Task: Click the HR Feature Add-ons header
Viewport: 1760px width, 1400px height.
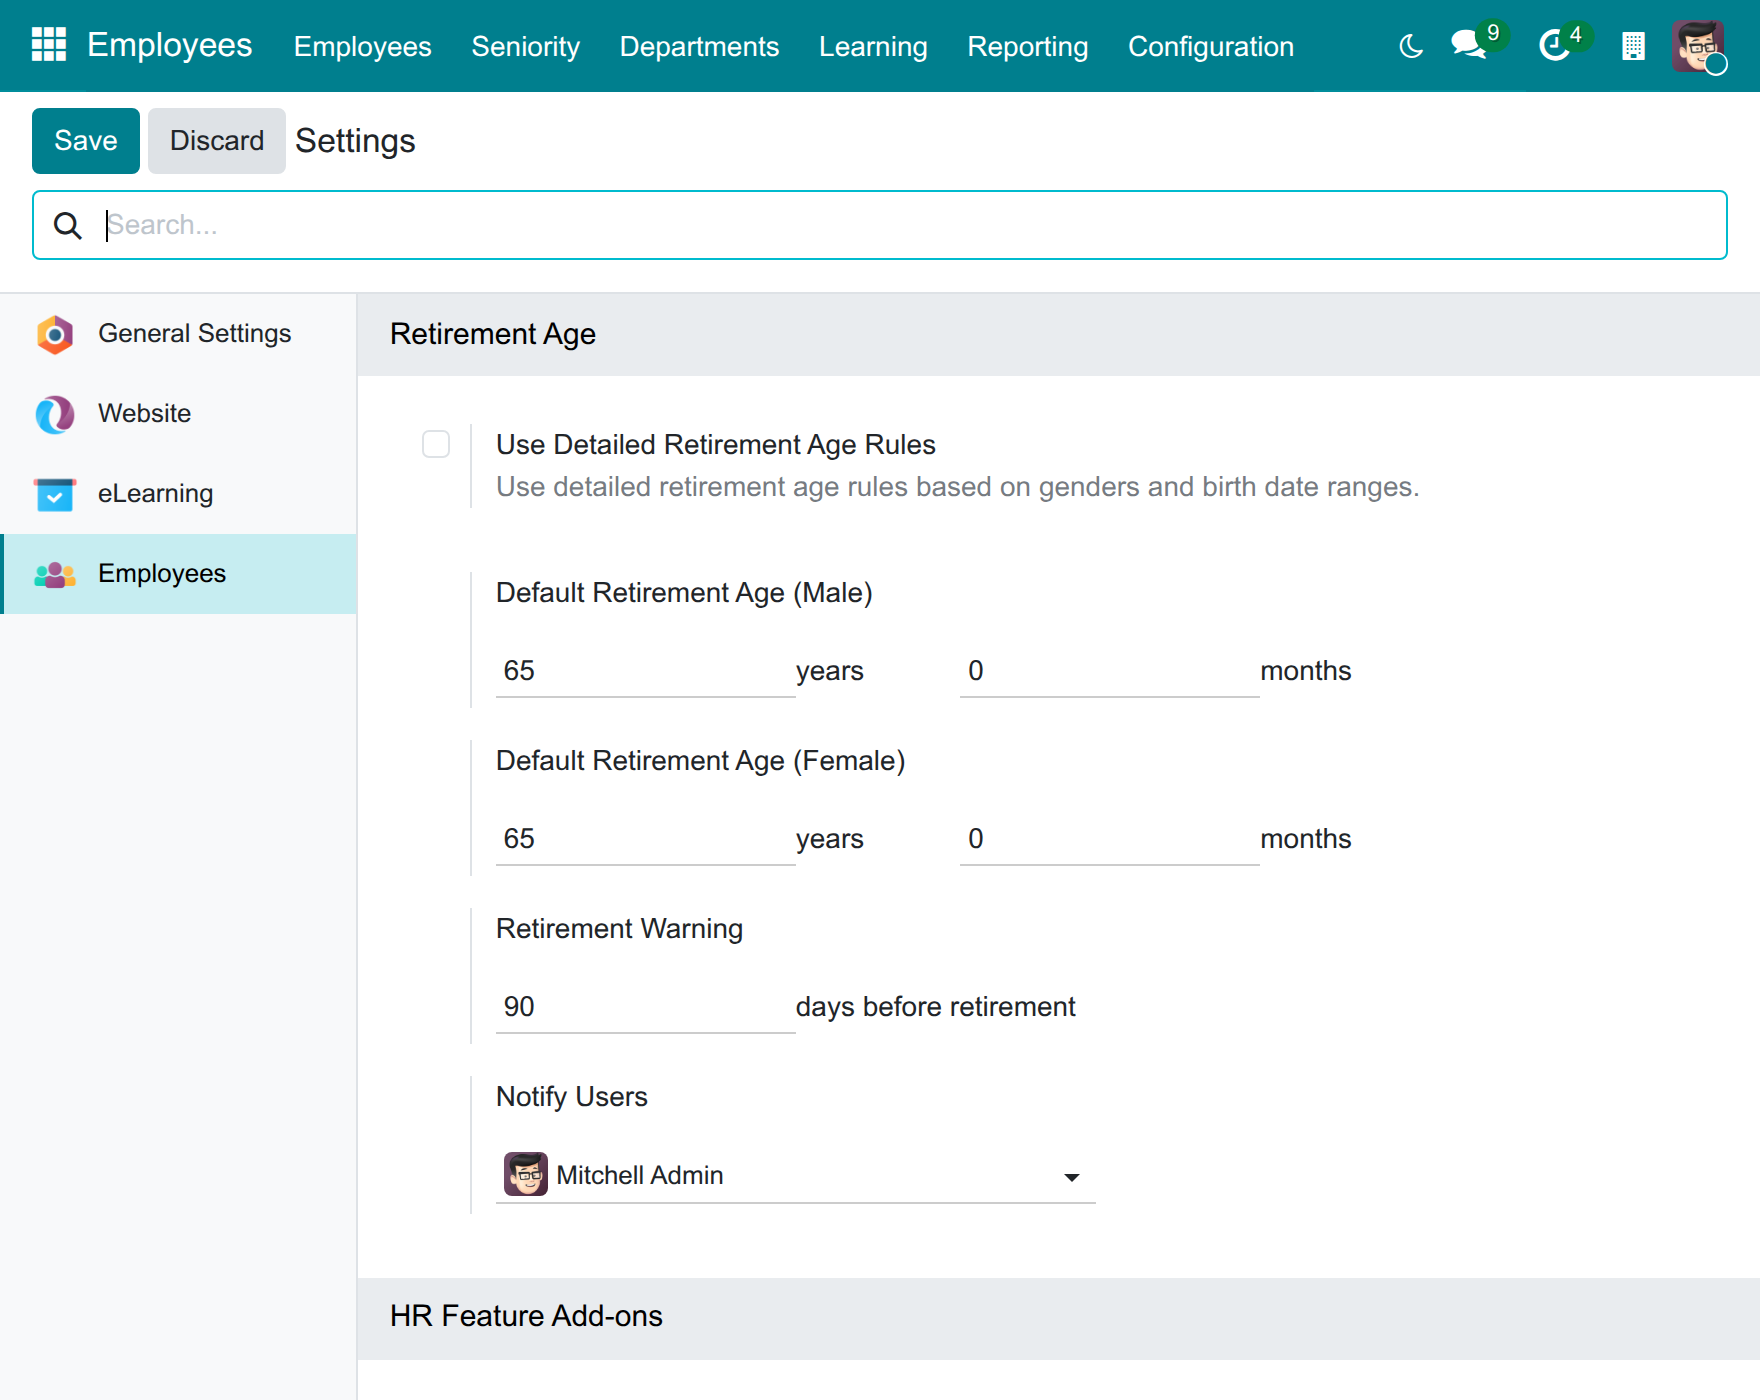Action: [x=1058, y=1317]
